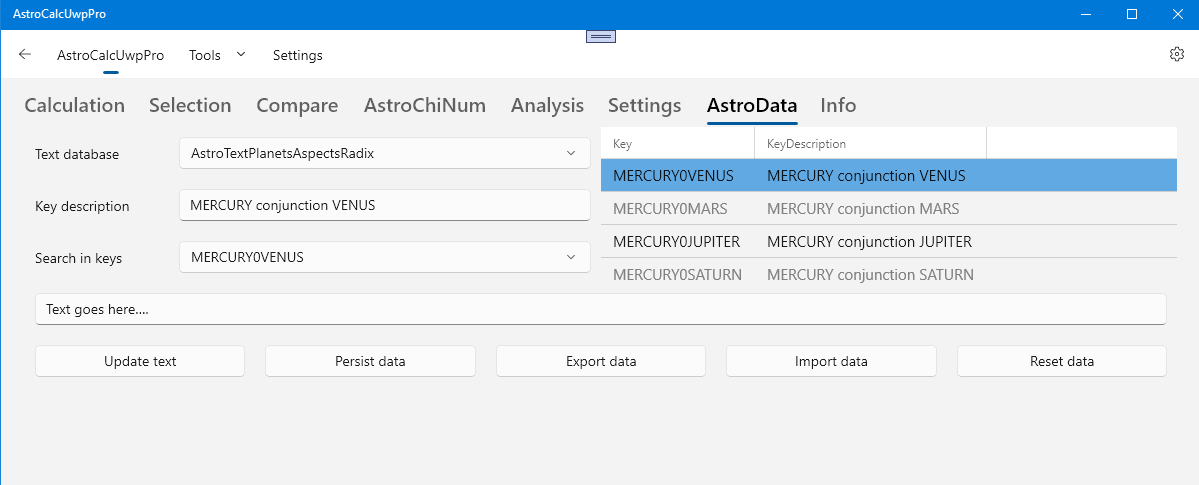The height and width of the screenshot is (485, 1199).
Task: Go to the Info tab
Action: point(838,105)
